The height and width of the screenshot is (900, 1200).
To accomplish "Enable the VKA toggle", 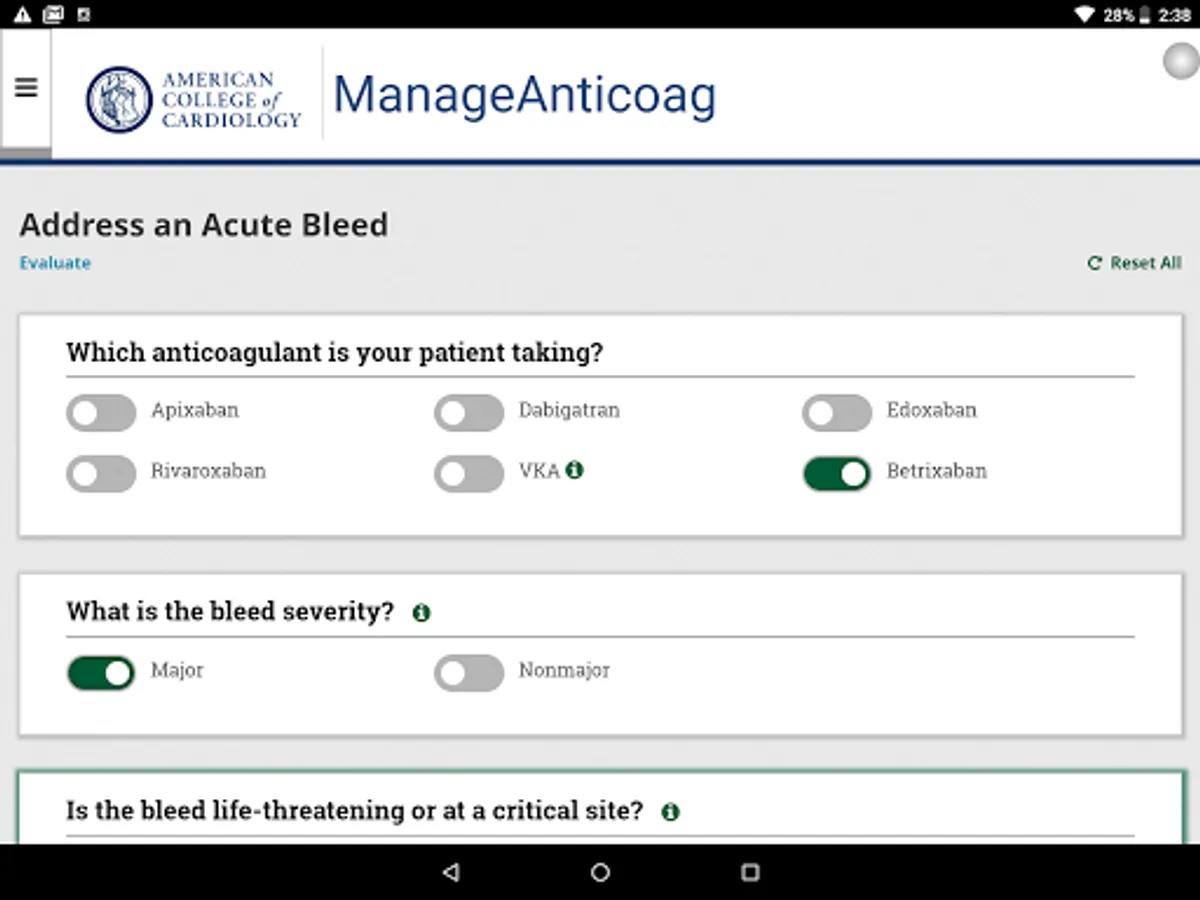I will pos(468,473).
